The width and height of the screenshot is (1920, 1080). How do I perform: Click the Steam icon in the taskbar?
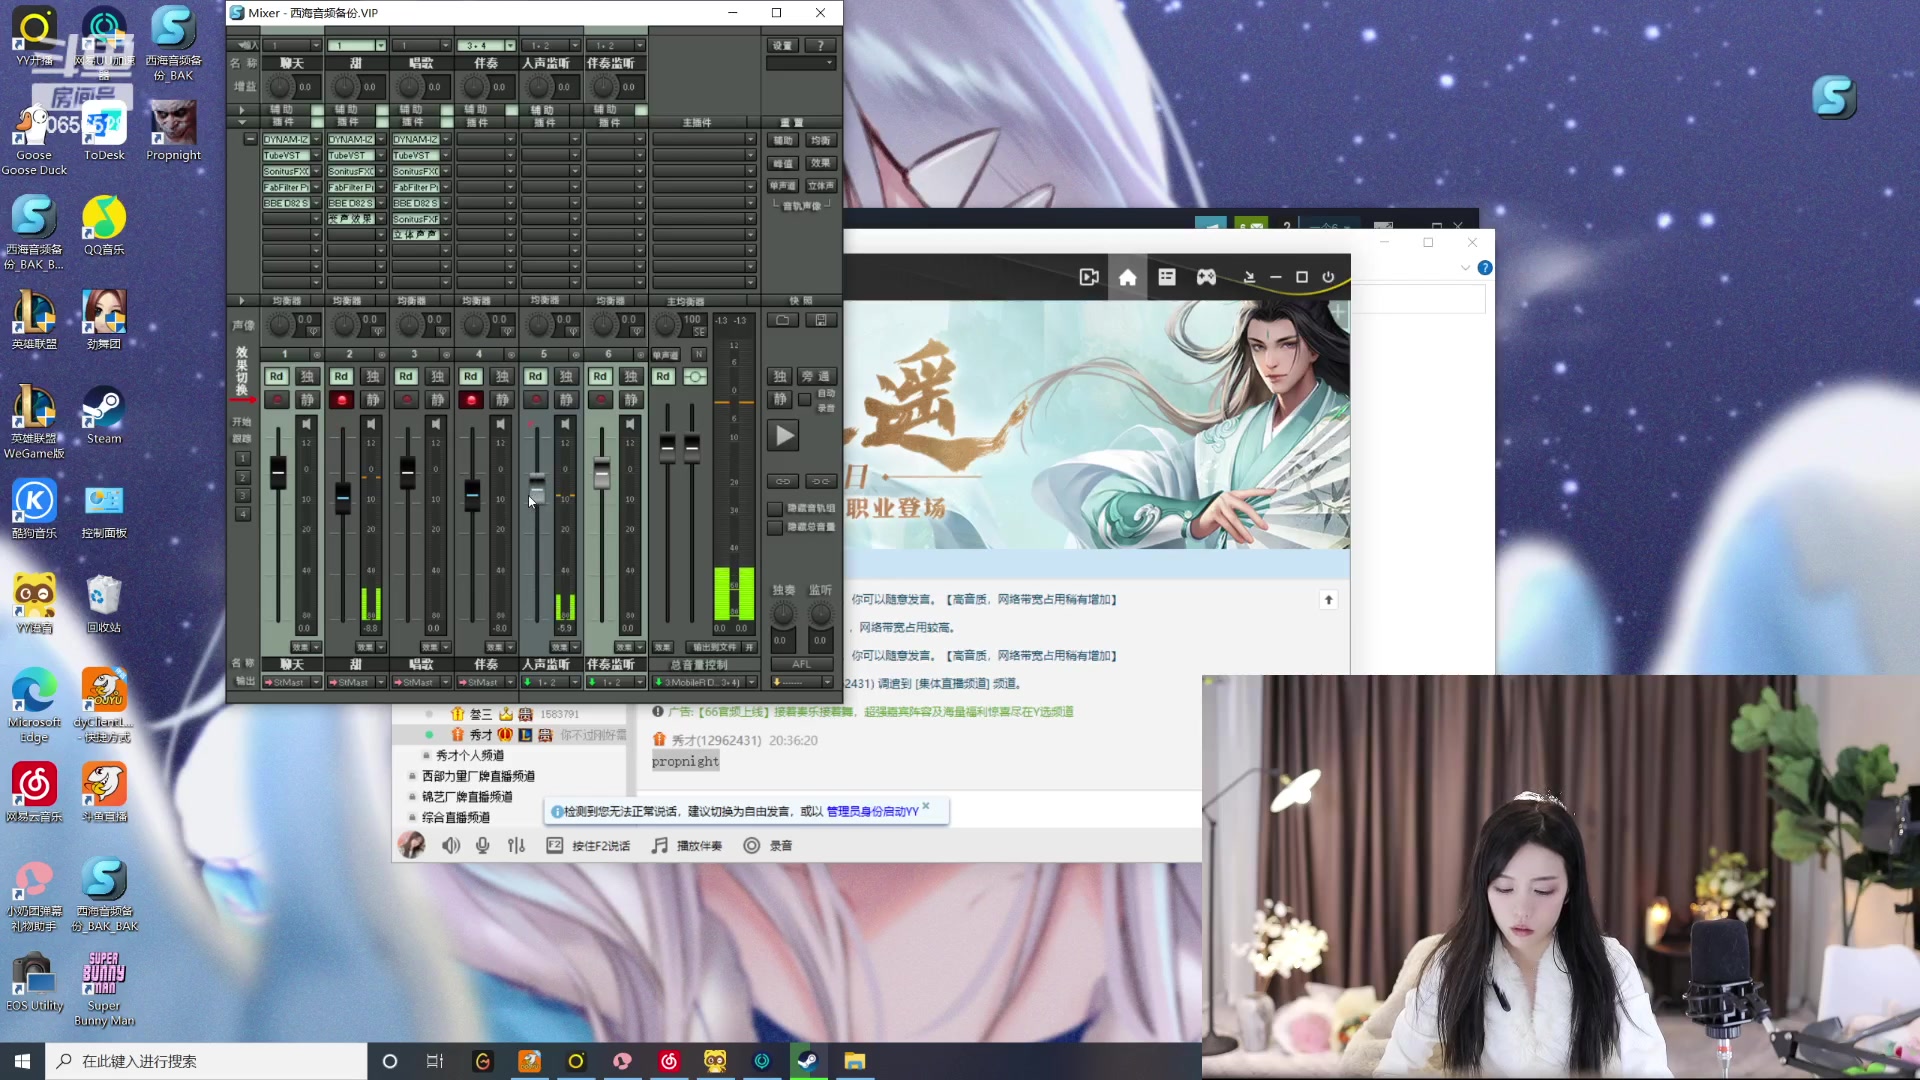coord(808,1061)
